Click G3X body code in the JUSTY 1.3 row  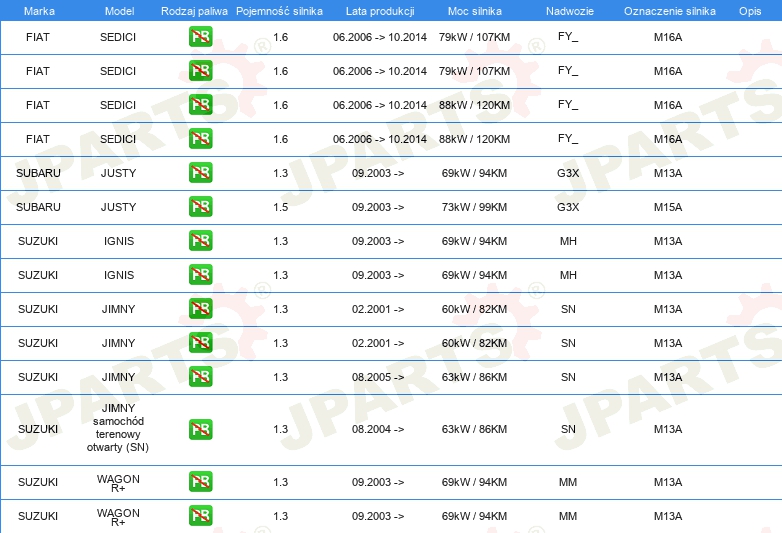point(568,173)
